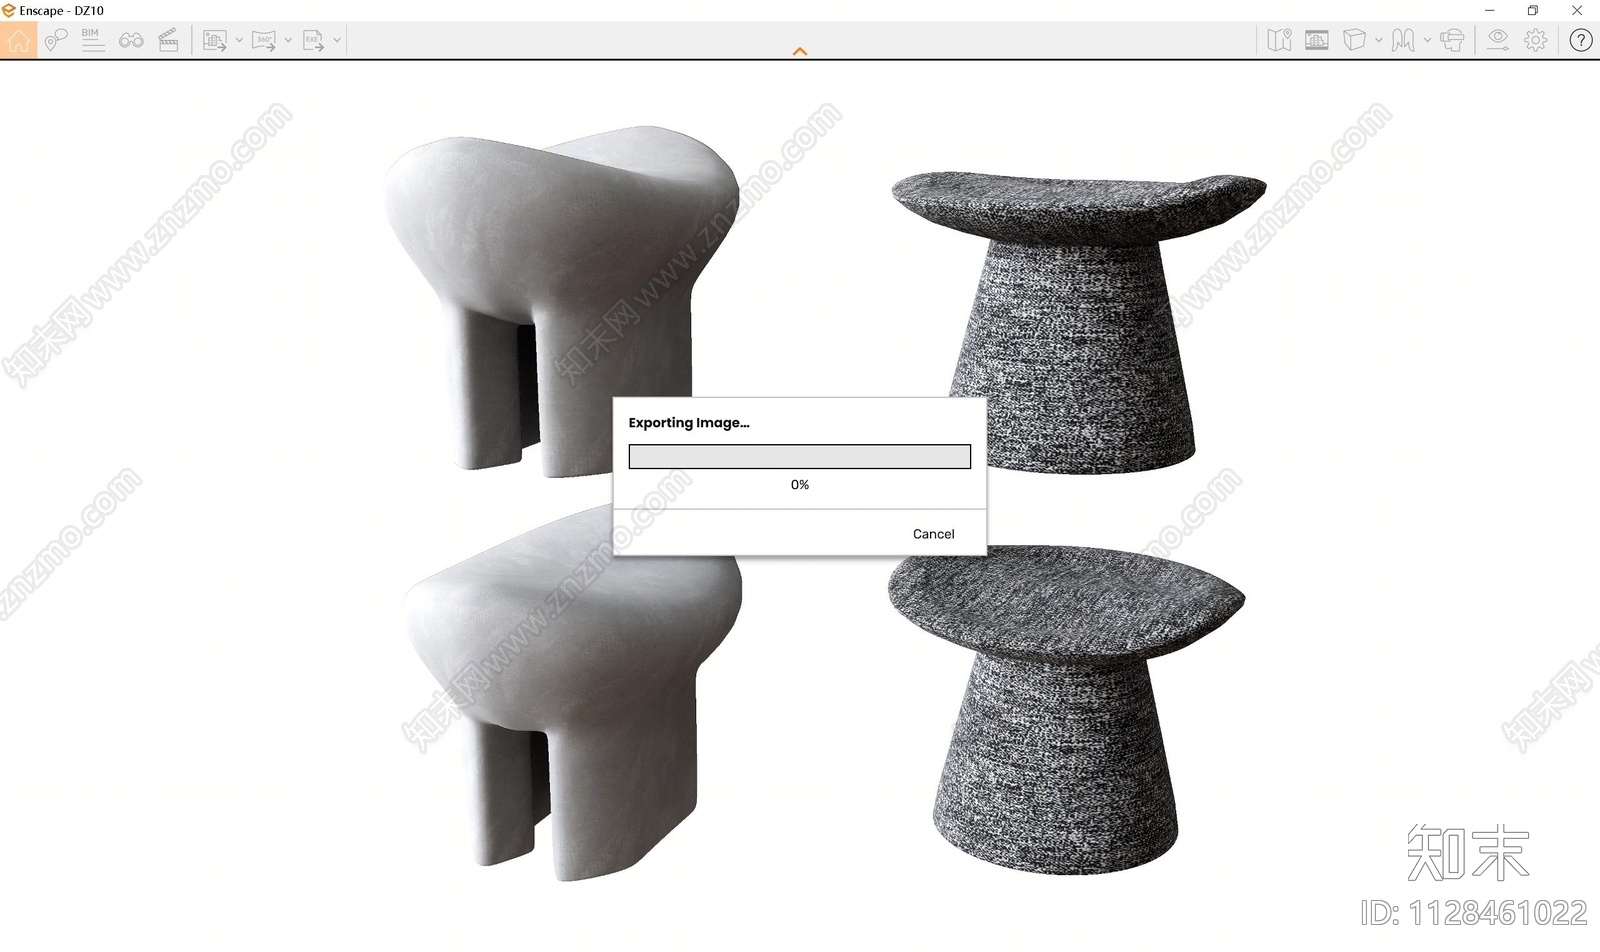This screenshot has width=1600, height=952.
Task: Cancel the image export
Action: point(933,534)
